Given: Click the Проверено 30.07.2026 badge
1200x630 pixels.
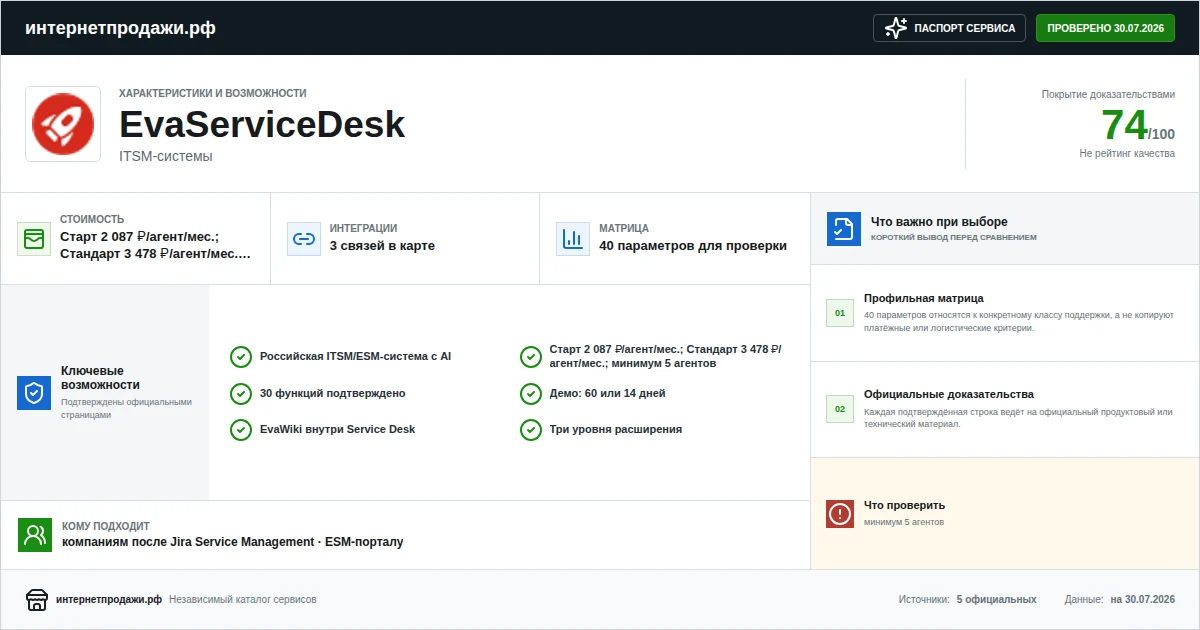Looking at the screenshot, I should 1105,28.
